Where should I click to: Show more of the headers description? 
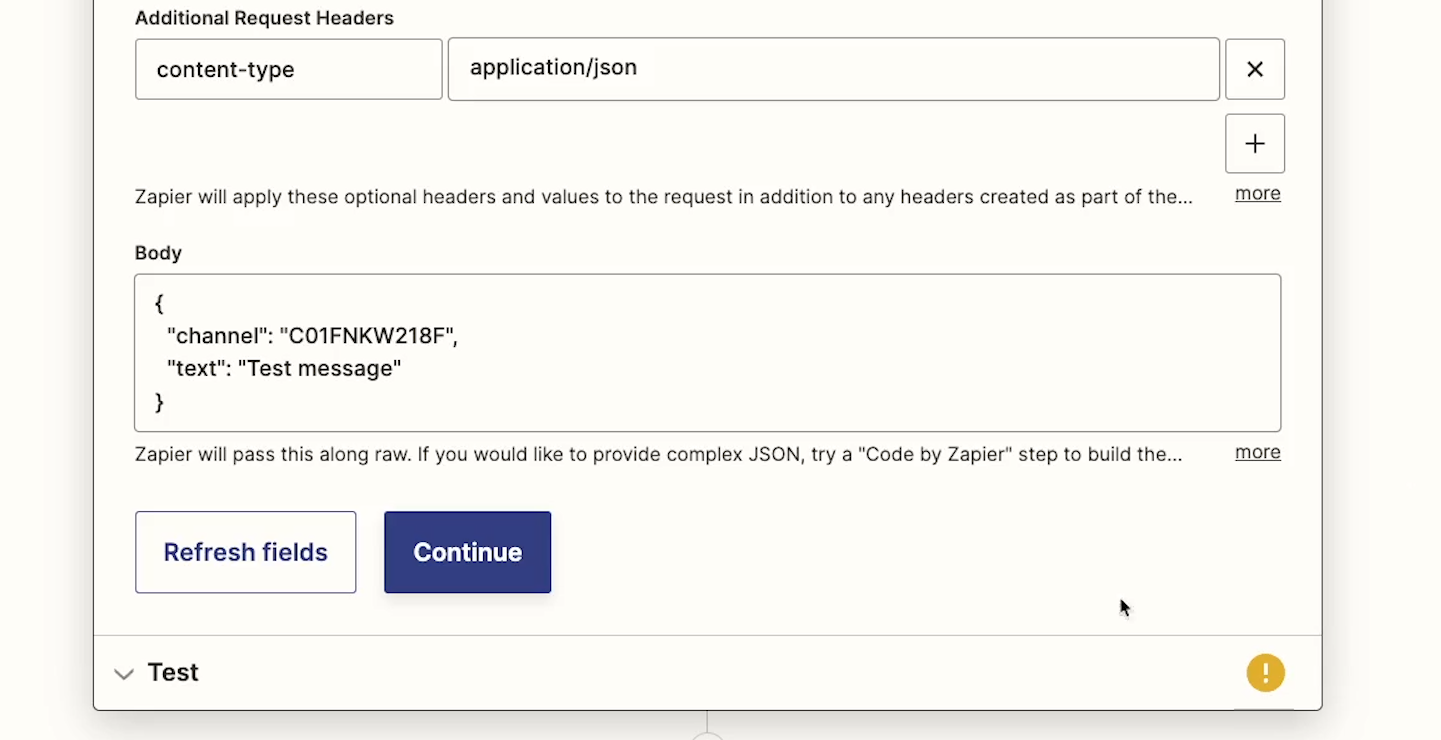1257,194
